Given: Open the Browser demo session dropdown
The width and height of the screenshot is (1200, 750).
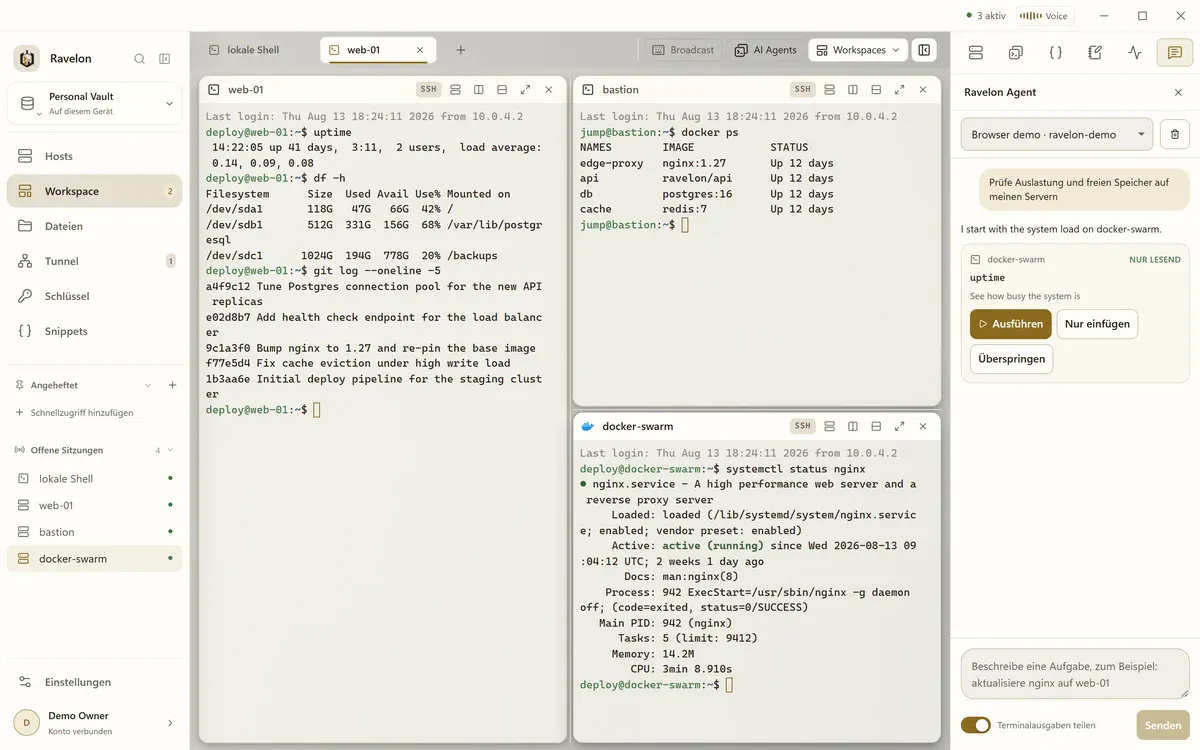Looking at the screenshot, I should [x=1056, y=134].
